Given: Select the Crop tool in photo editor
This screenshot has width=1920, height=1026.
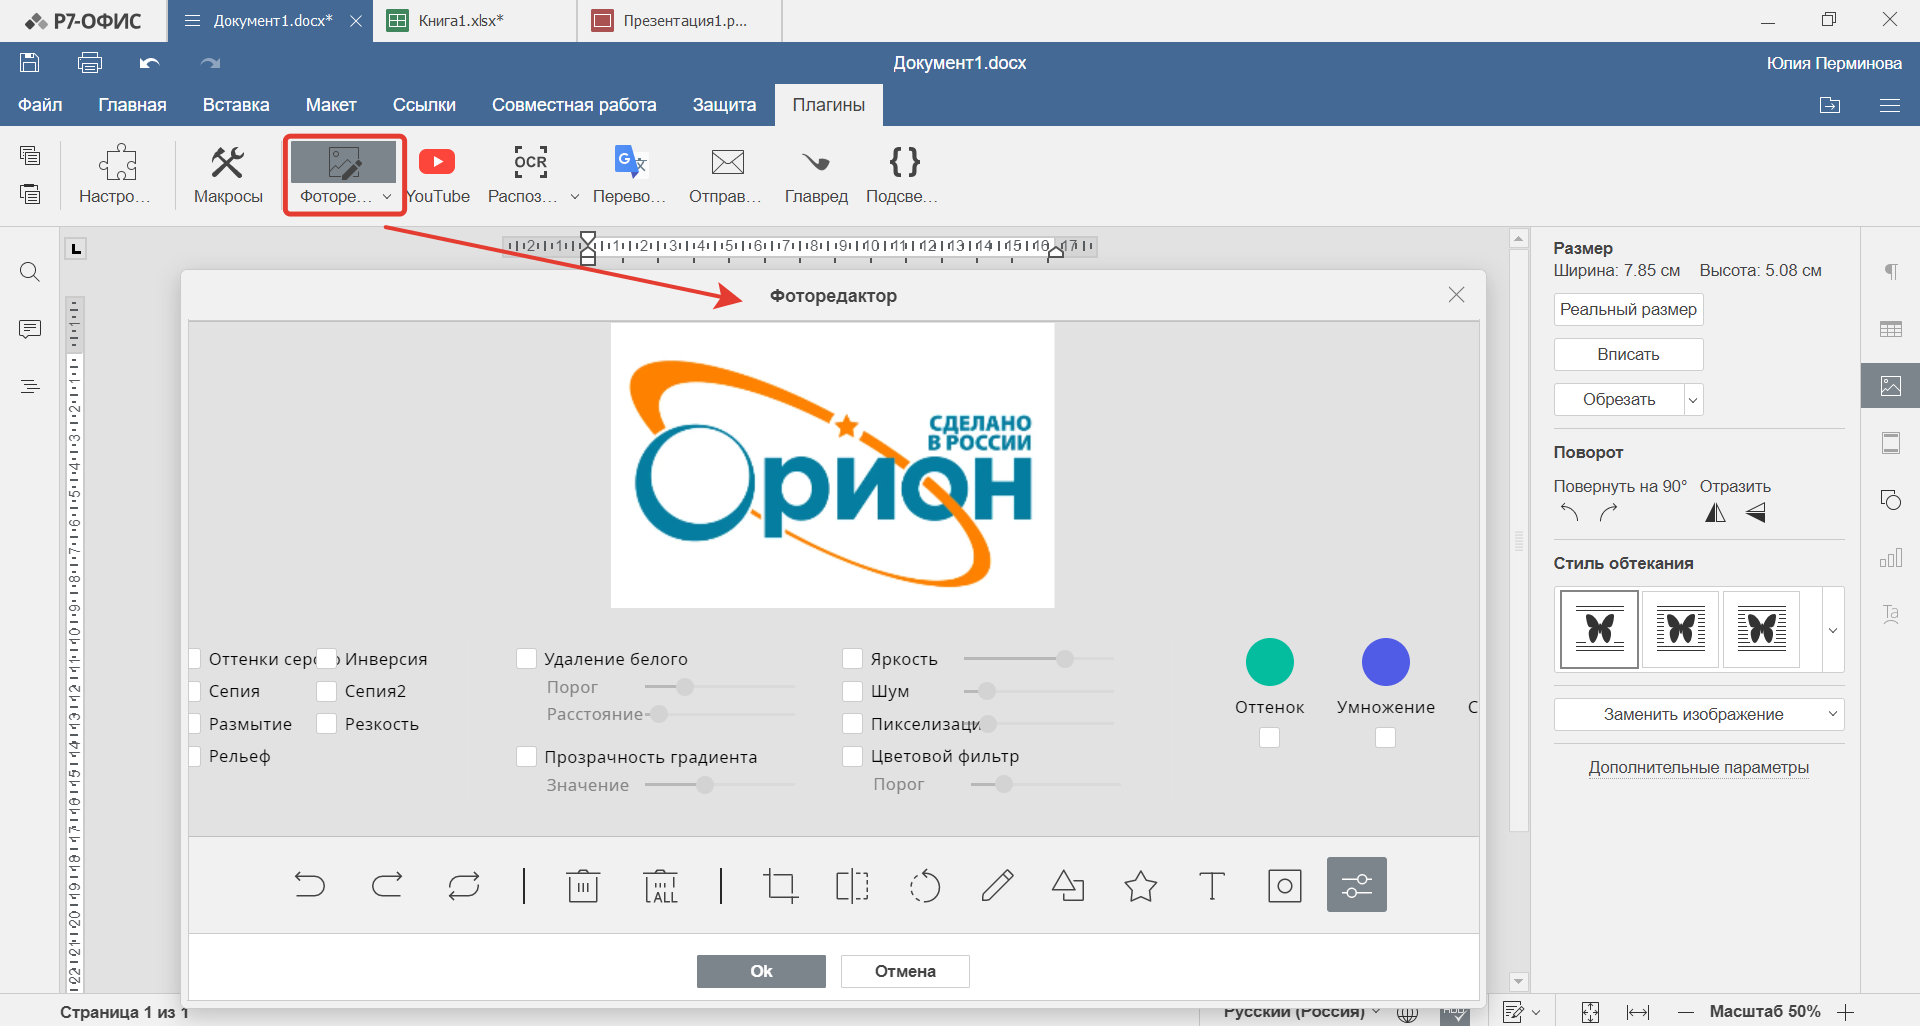Looking at the screenshot, I should (780, 885).
